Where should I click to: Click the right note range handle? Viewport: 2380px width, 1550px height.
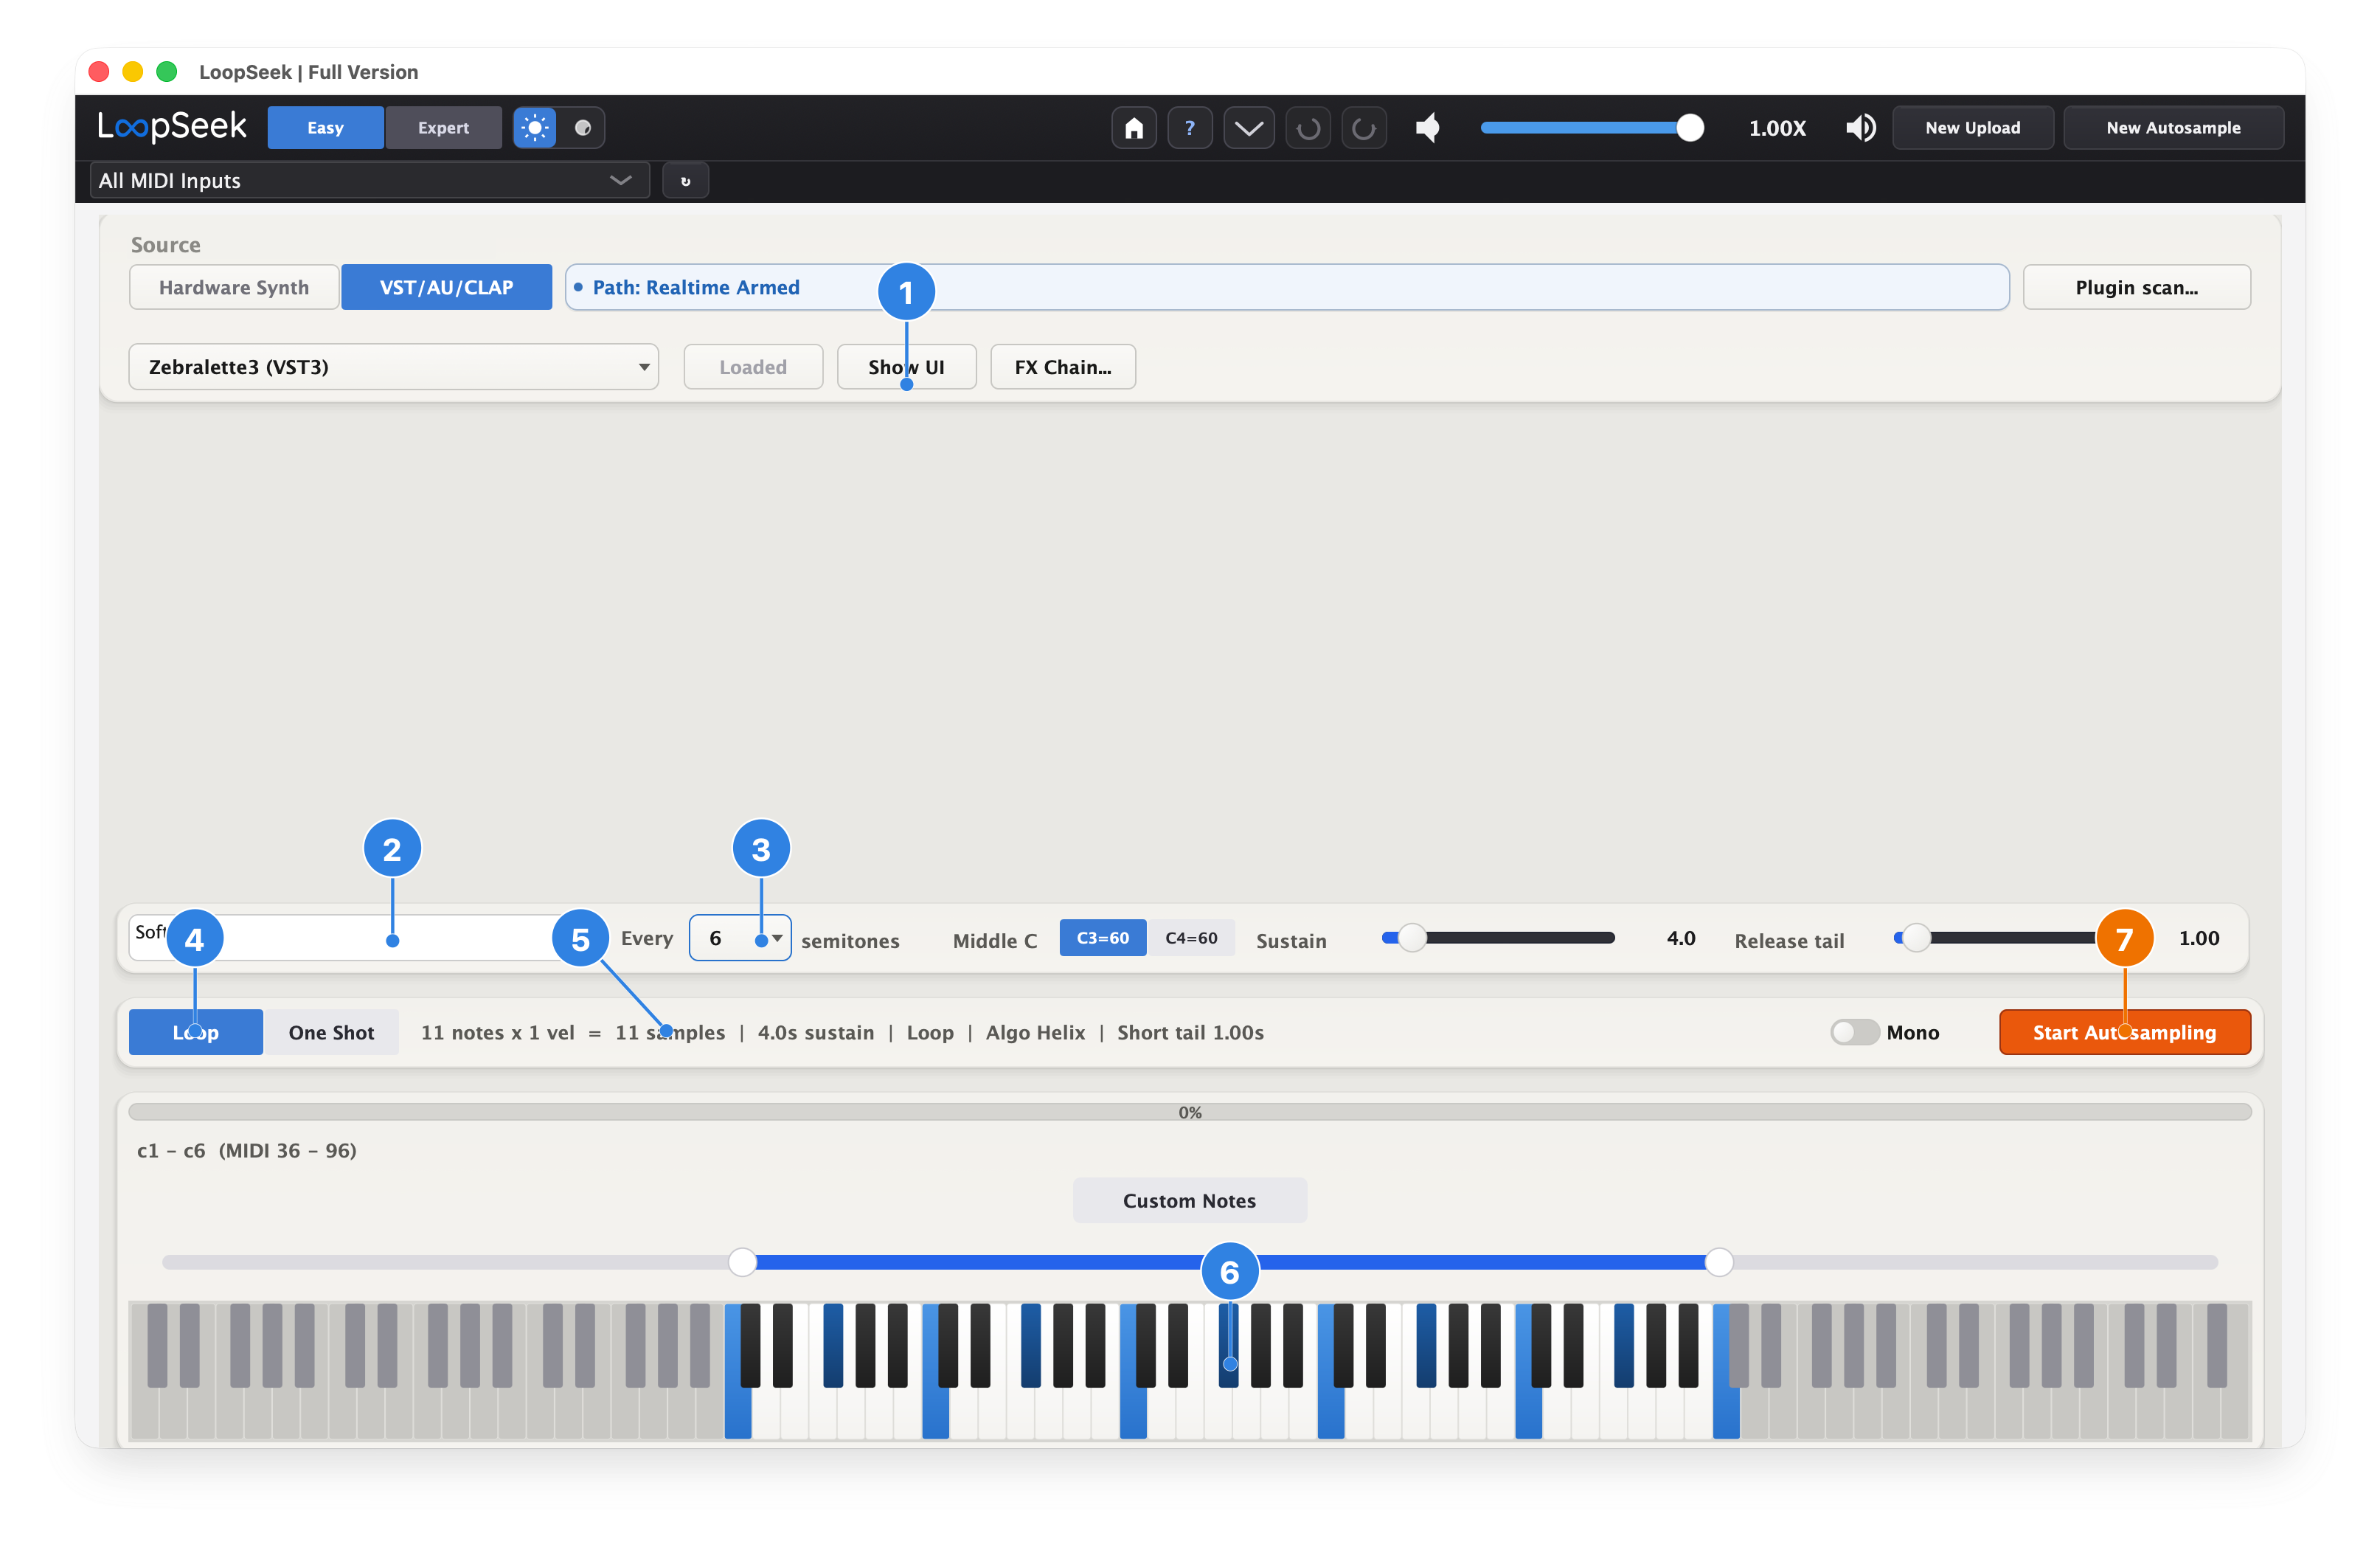click(x=1718, y=1262)
